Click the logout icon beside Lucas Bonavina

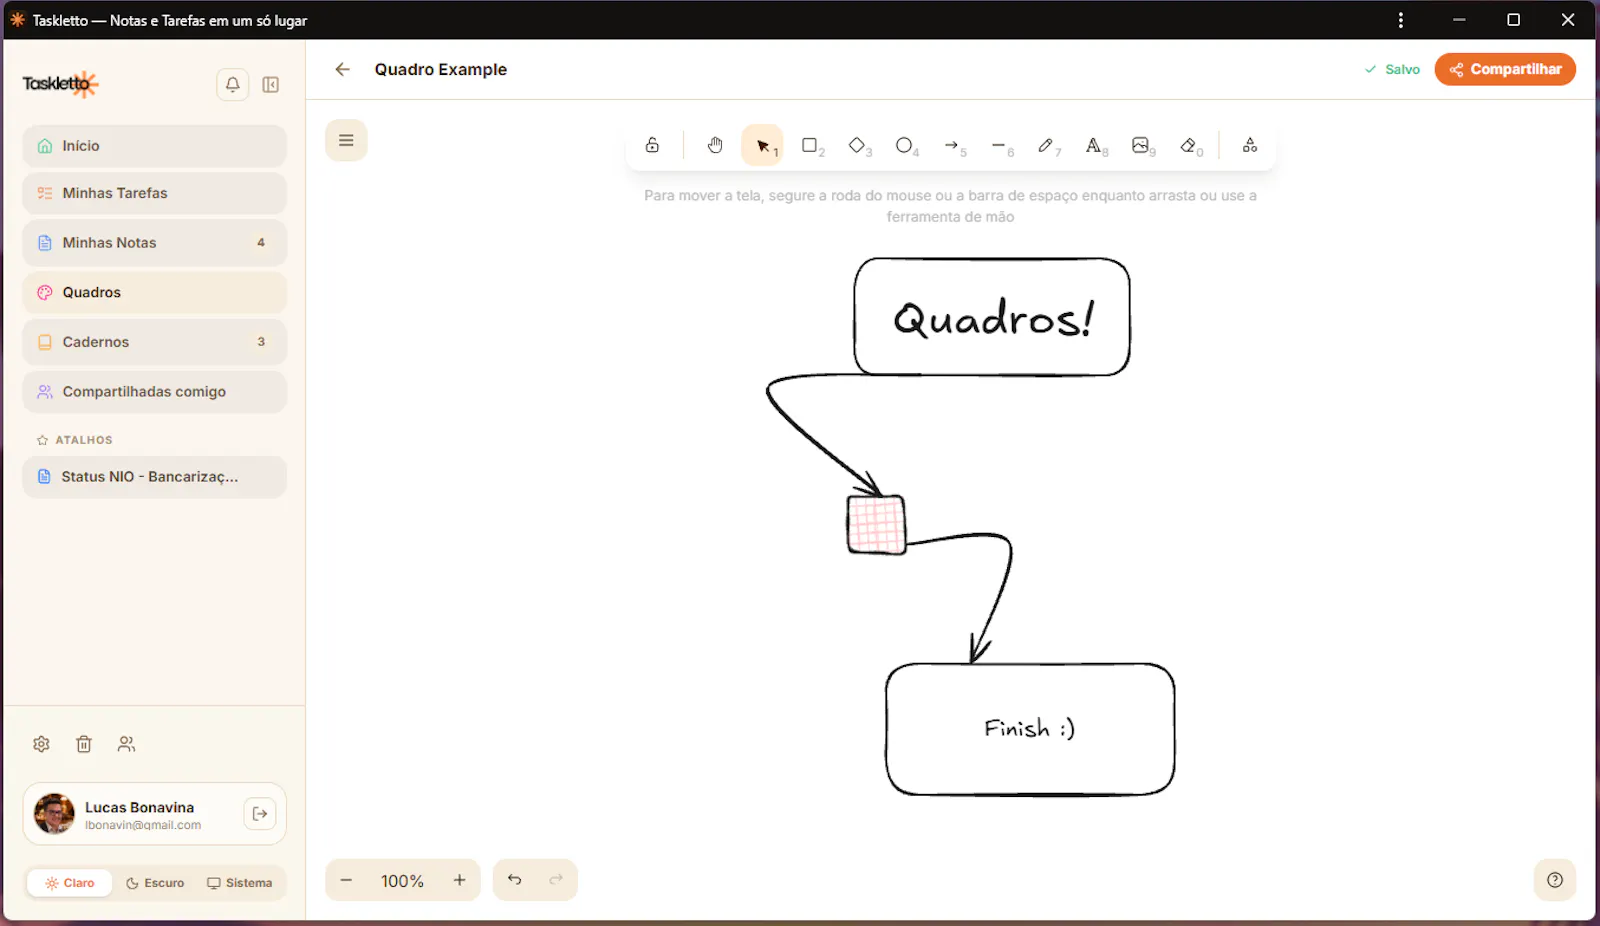coord(260,814)
